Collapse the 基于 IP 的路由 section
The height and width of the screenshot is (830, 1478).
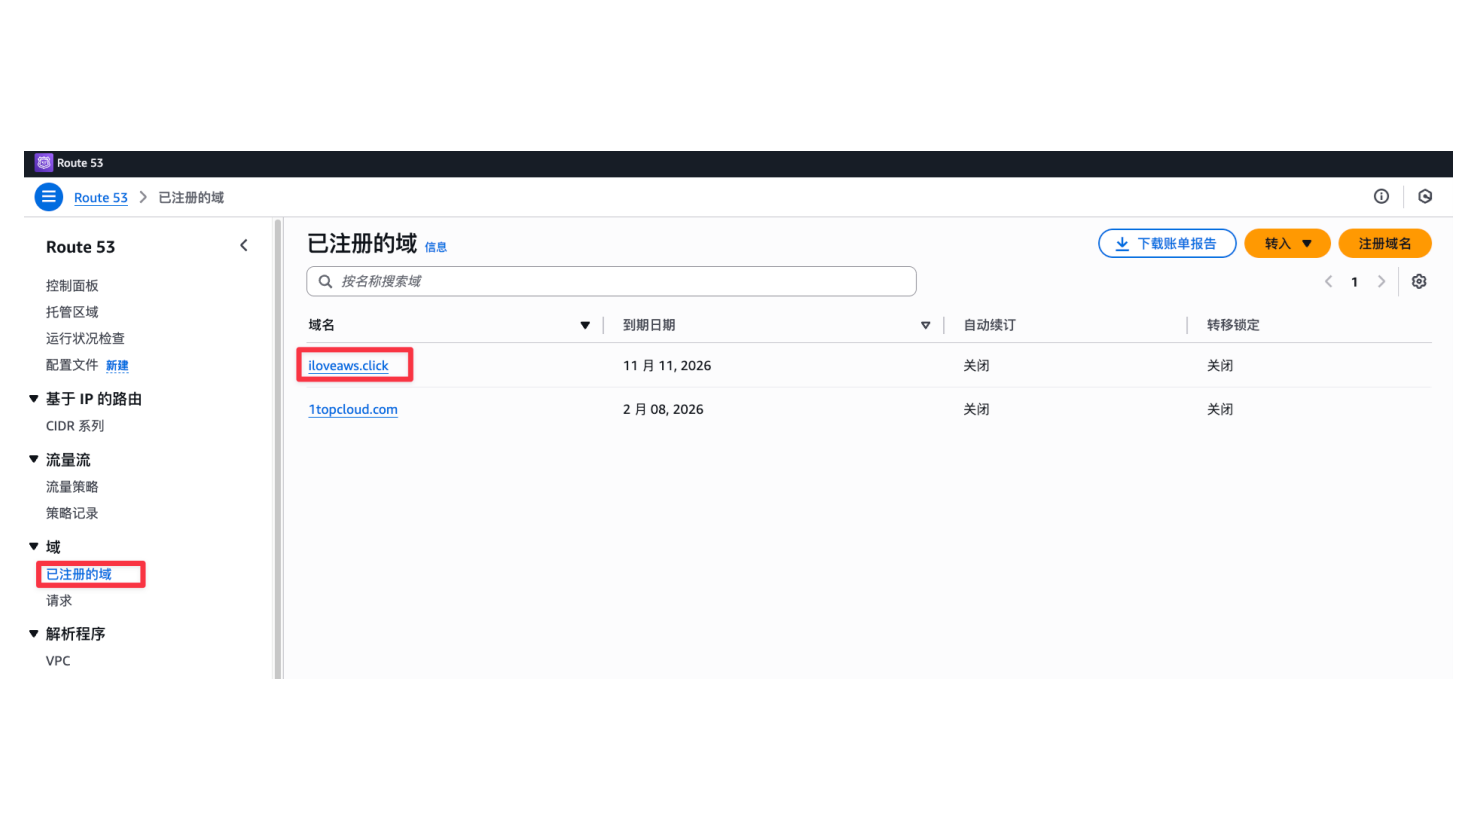click(34, 399)
